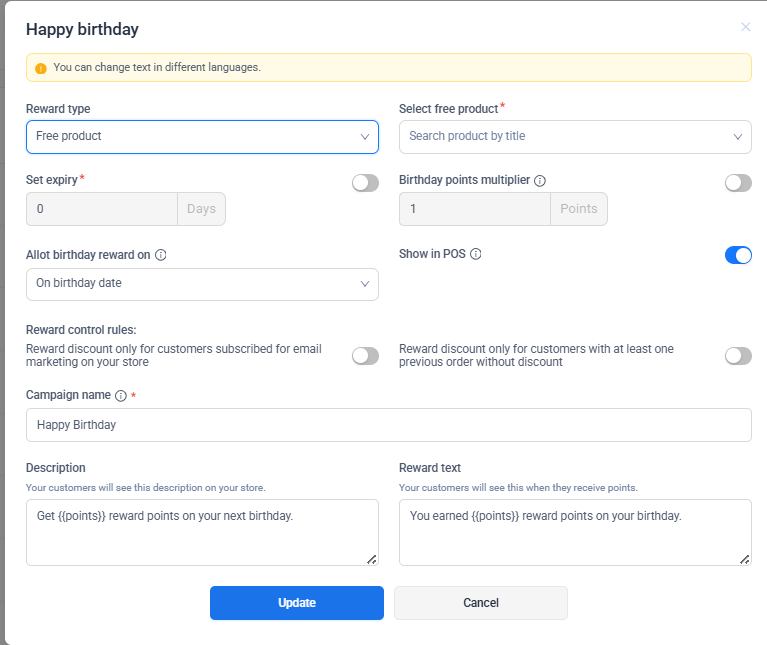Click the Cancel button
The image size is (767, 645).
click(x=481, y=603)
